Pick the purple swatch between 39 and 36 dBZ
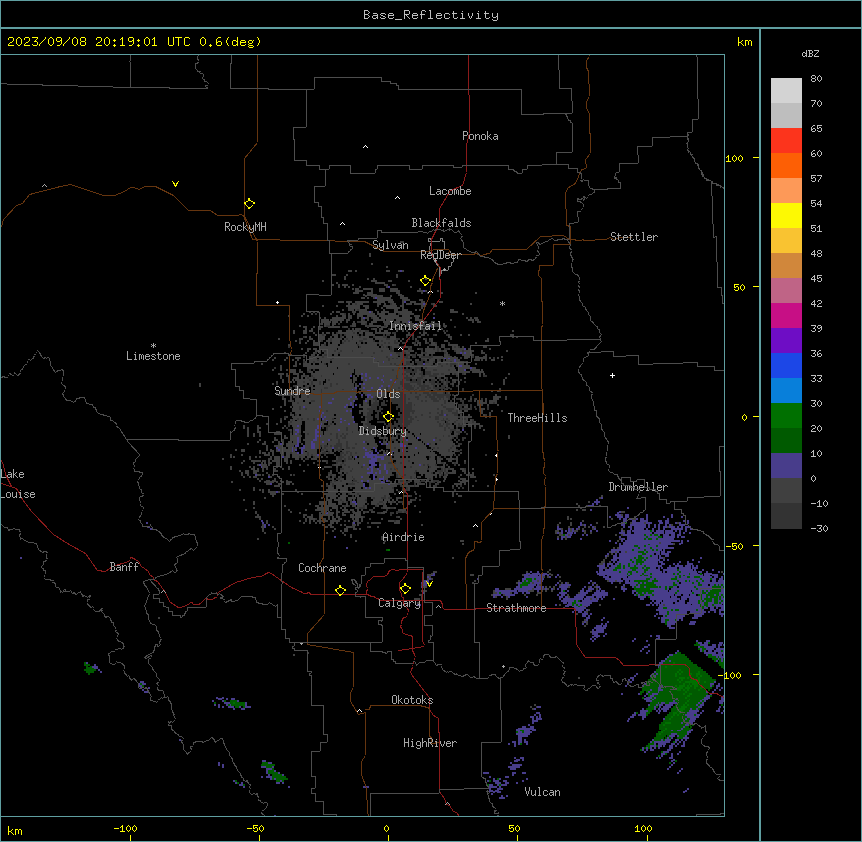862x842 pixels. point(786,341)
